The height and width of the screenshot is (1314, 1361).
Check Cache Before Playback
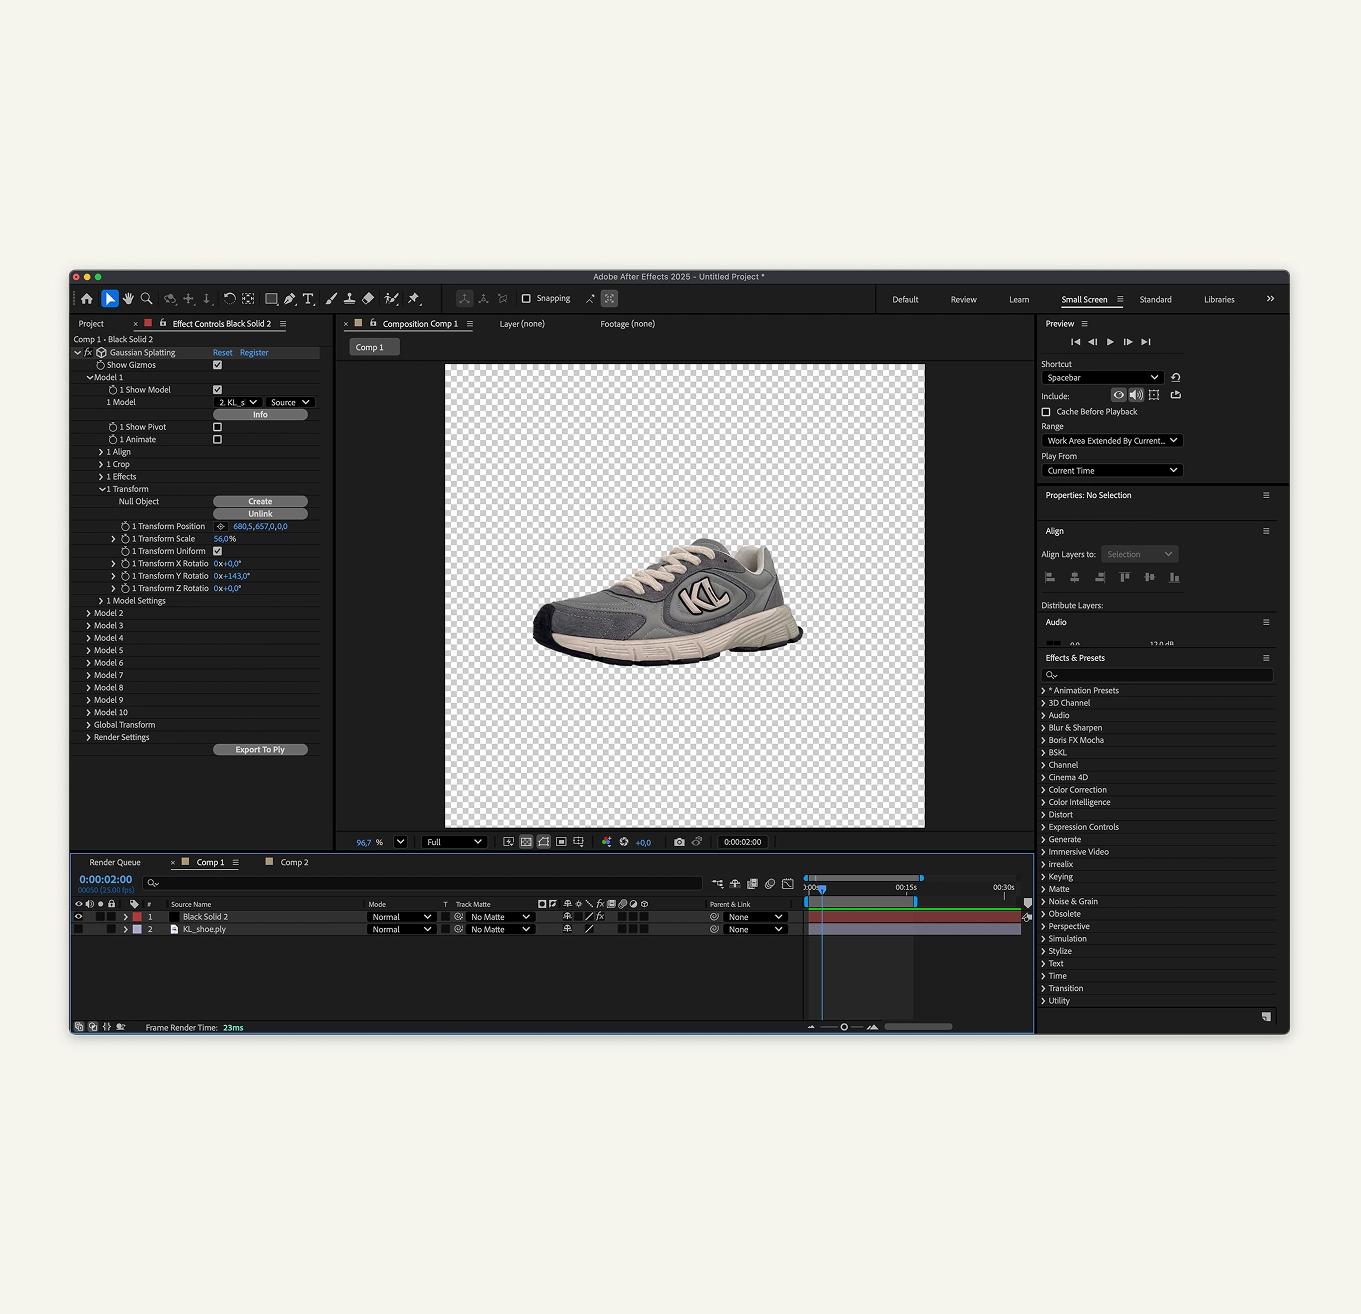(x=1046, y=412)
